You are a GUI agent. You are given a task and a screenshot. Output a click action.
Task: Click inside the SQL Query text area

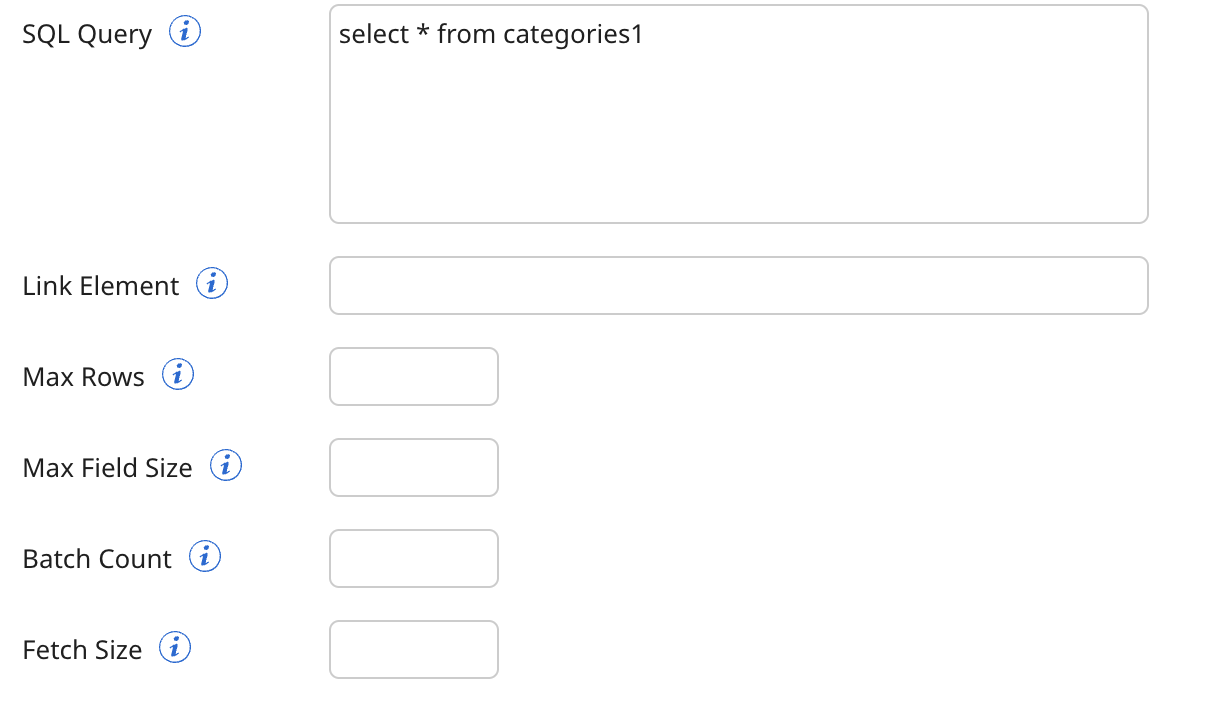coord(738,115)
